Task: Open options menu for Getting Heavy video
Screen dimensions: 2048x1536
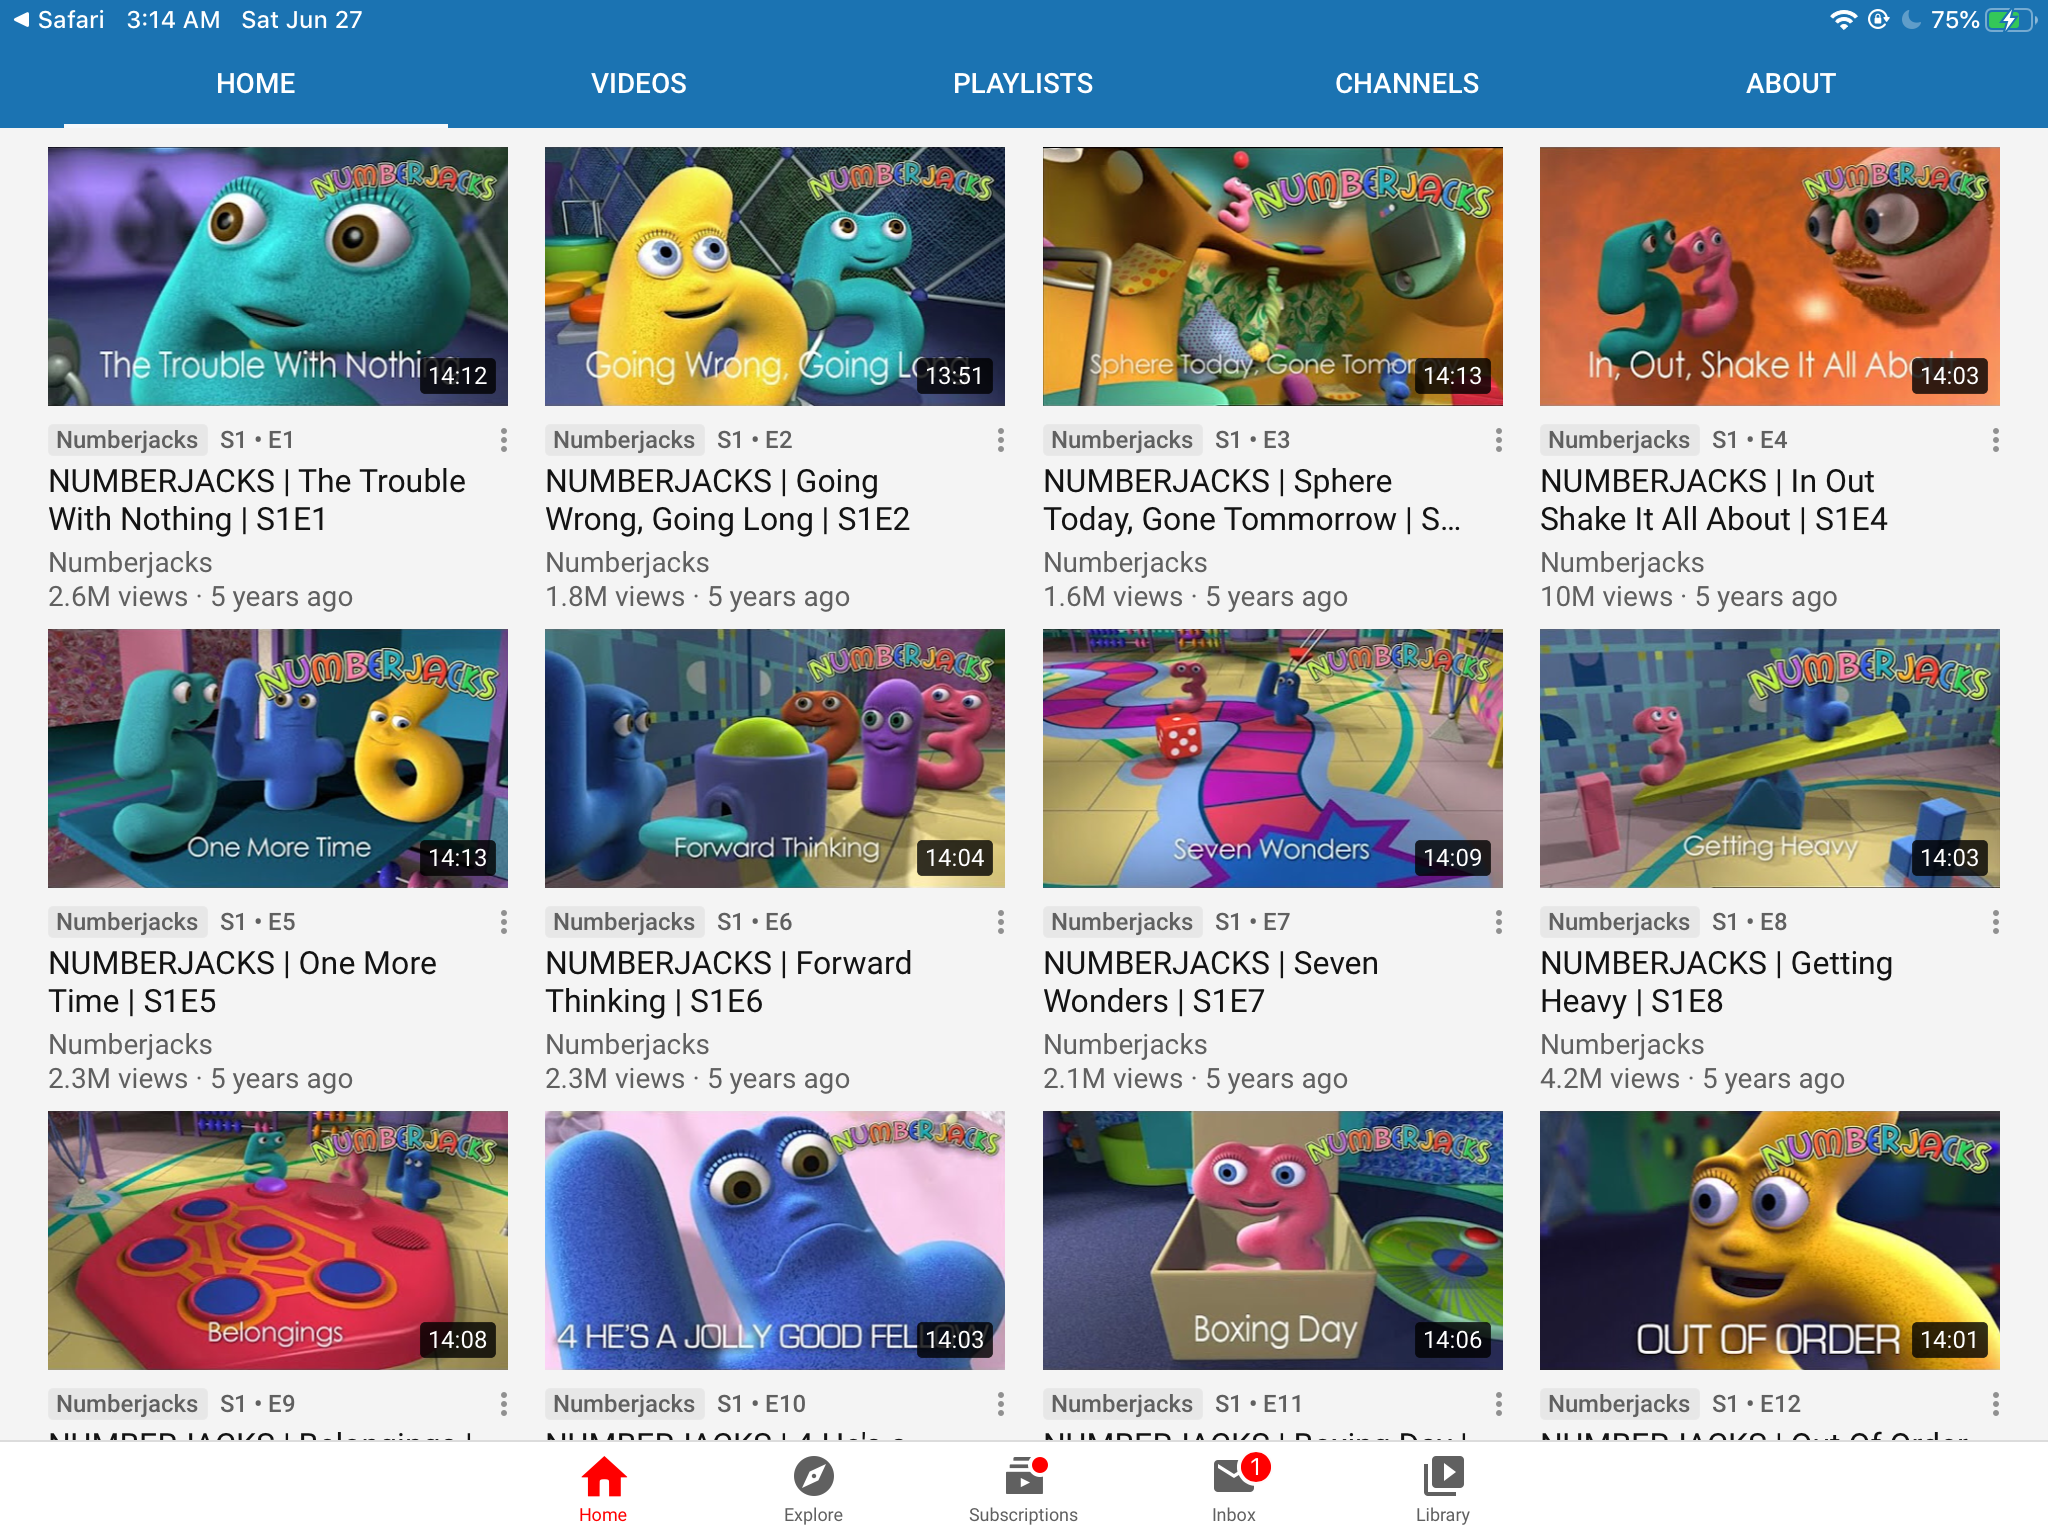Action: [1995, 922]
